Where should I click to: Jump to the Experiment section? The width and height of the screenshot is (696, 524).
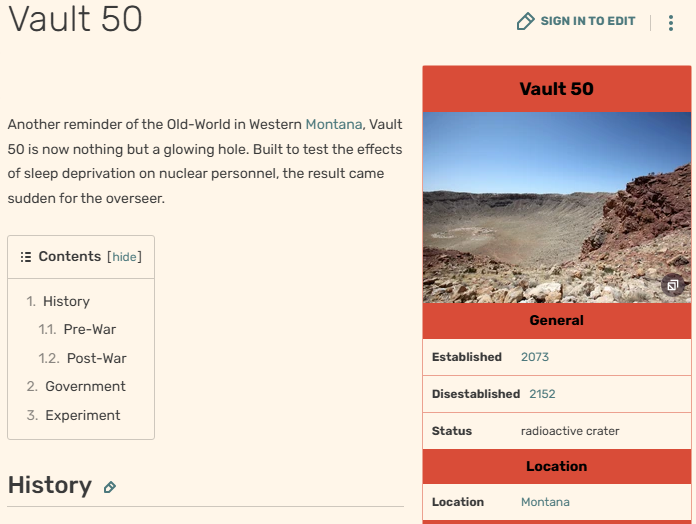pos(83,415)
